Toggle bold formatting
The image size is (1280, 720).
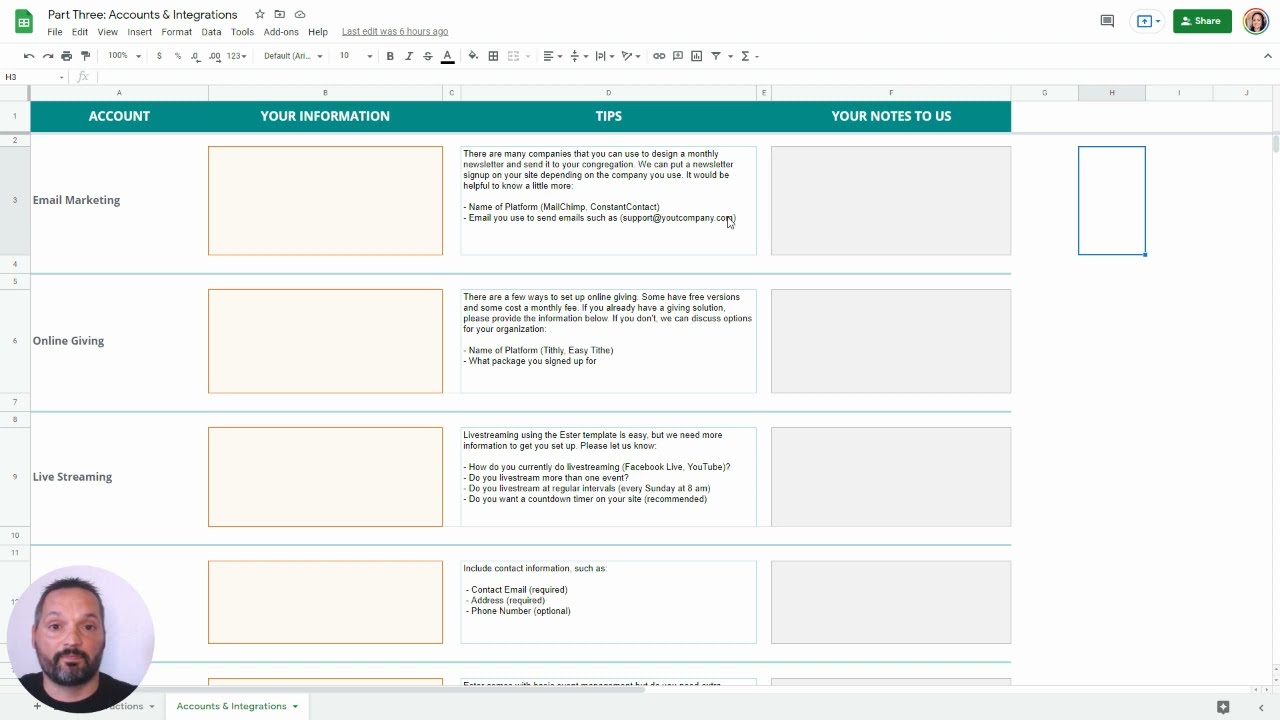[x=390, y=56]
